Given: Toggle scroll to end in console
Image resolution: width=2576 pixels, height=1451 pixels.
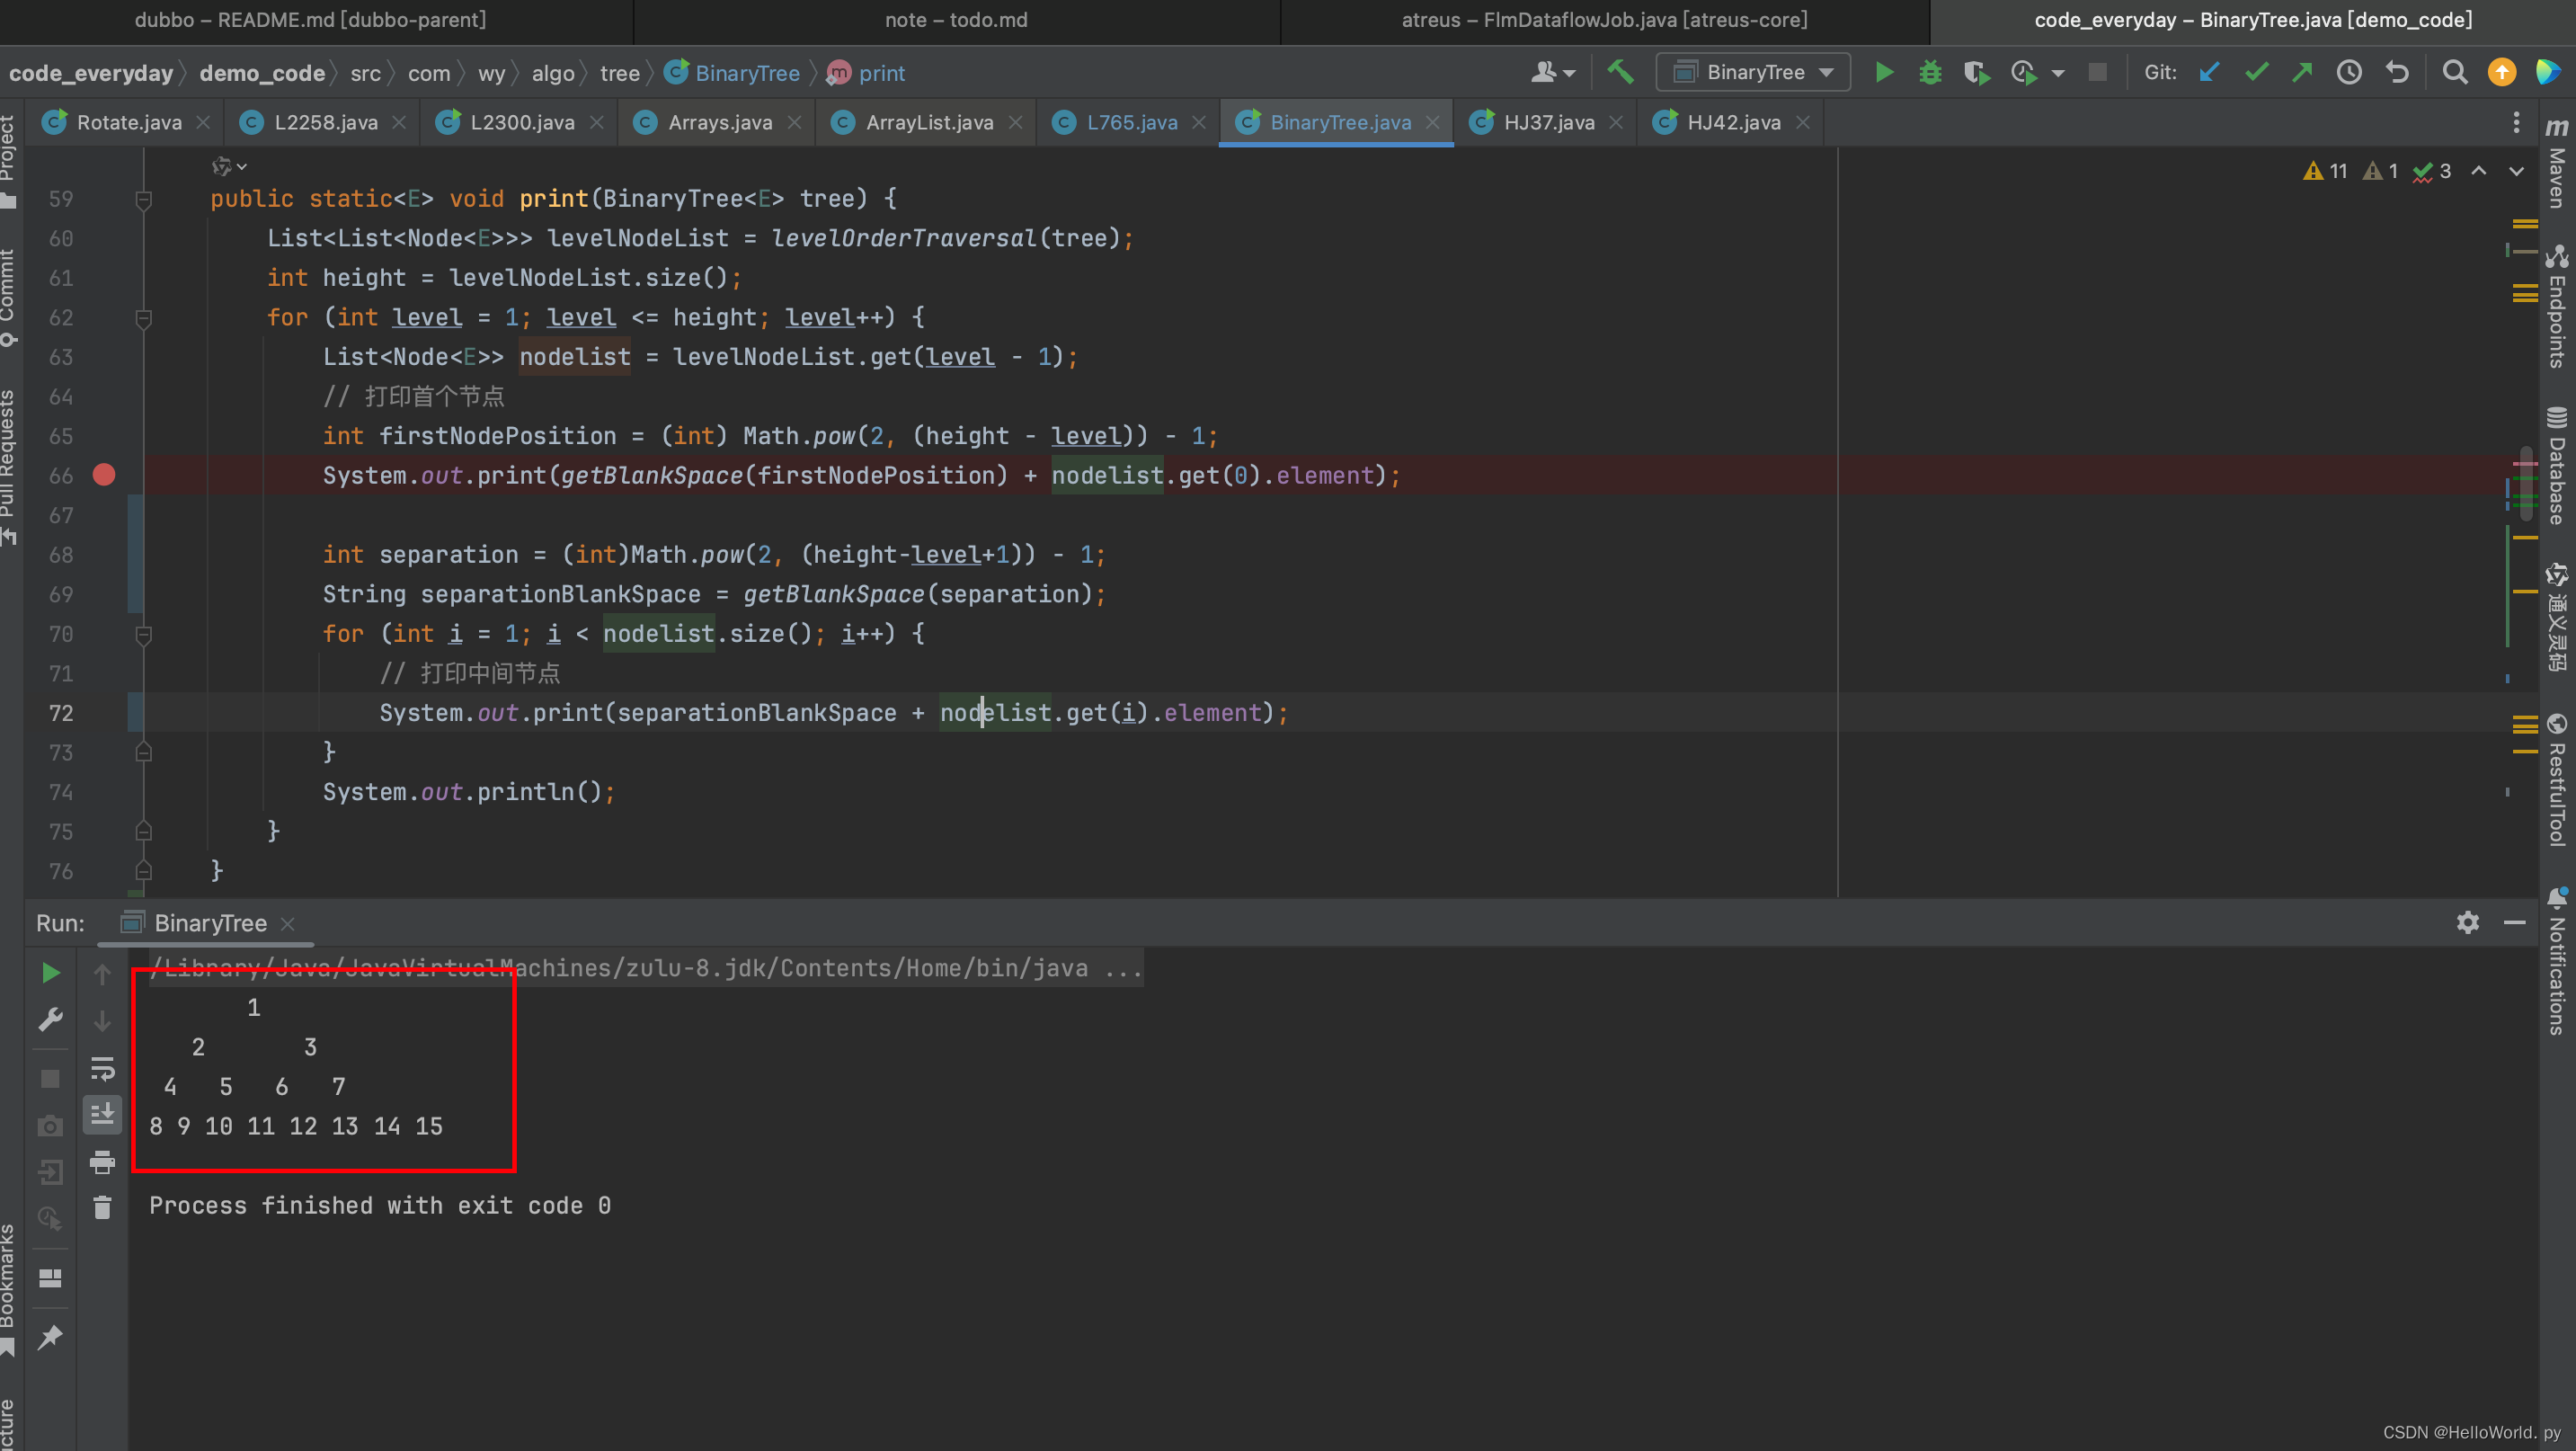Looking at the screenshot, I should 102,1114.
